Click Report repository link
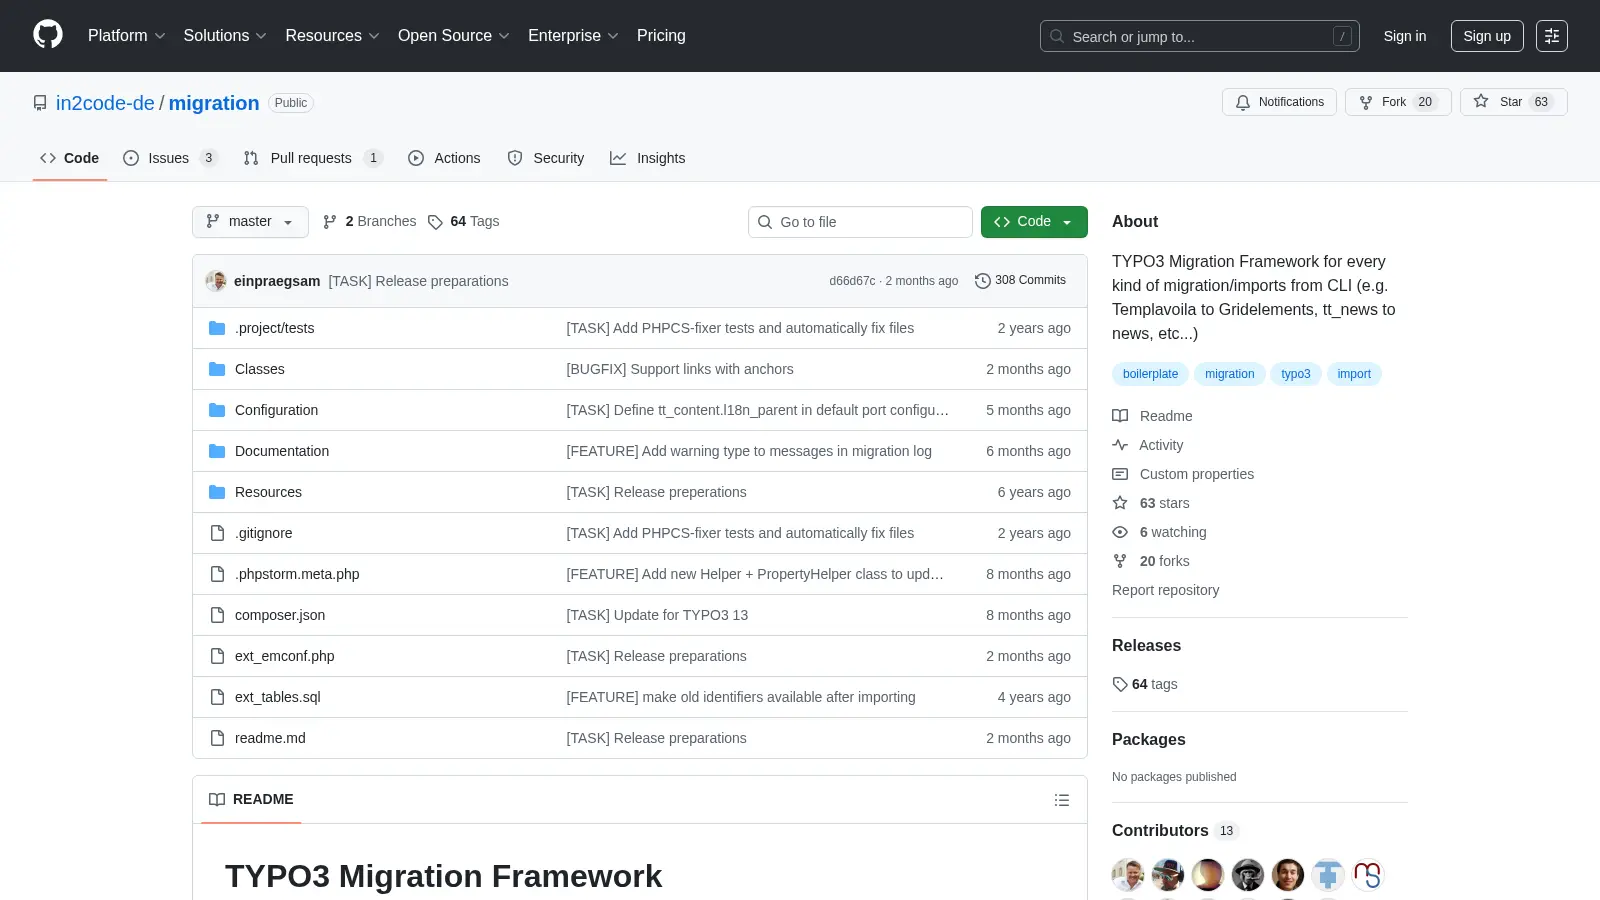This screenshot has height=900, width=1600. (x=1166, y=590)
